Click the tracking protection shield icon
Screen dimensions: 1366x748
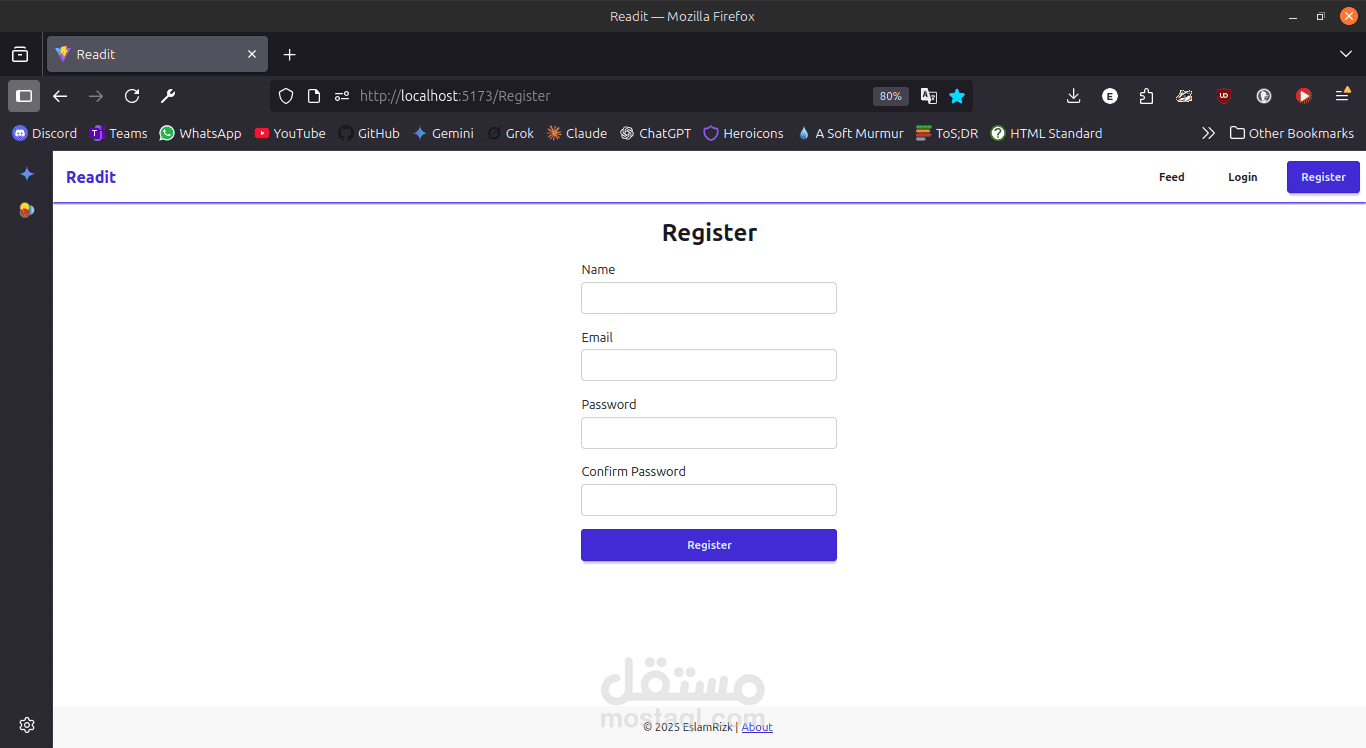click(286, 96)
